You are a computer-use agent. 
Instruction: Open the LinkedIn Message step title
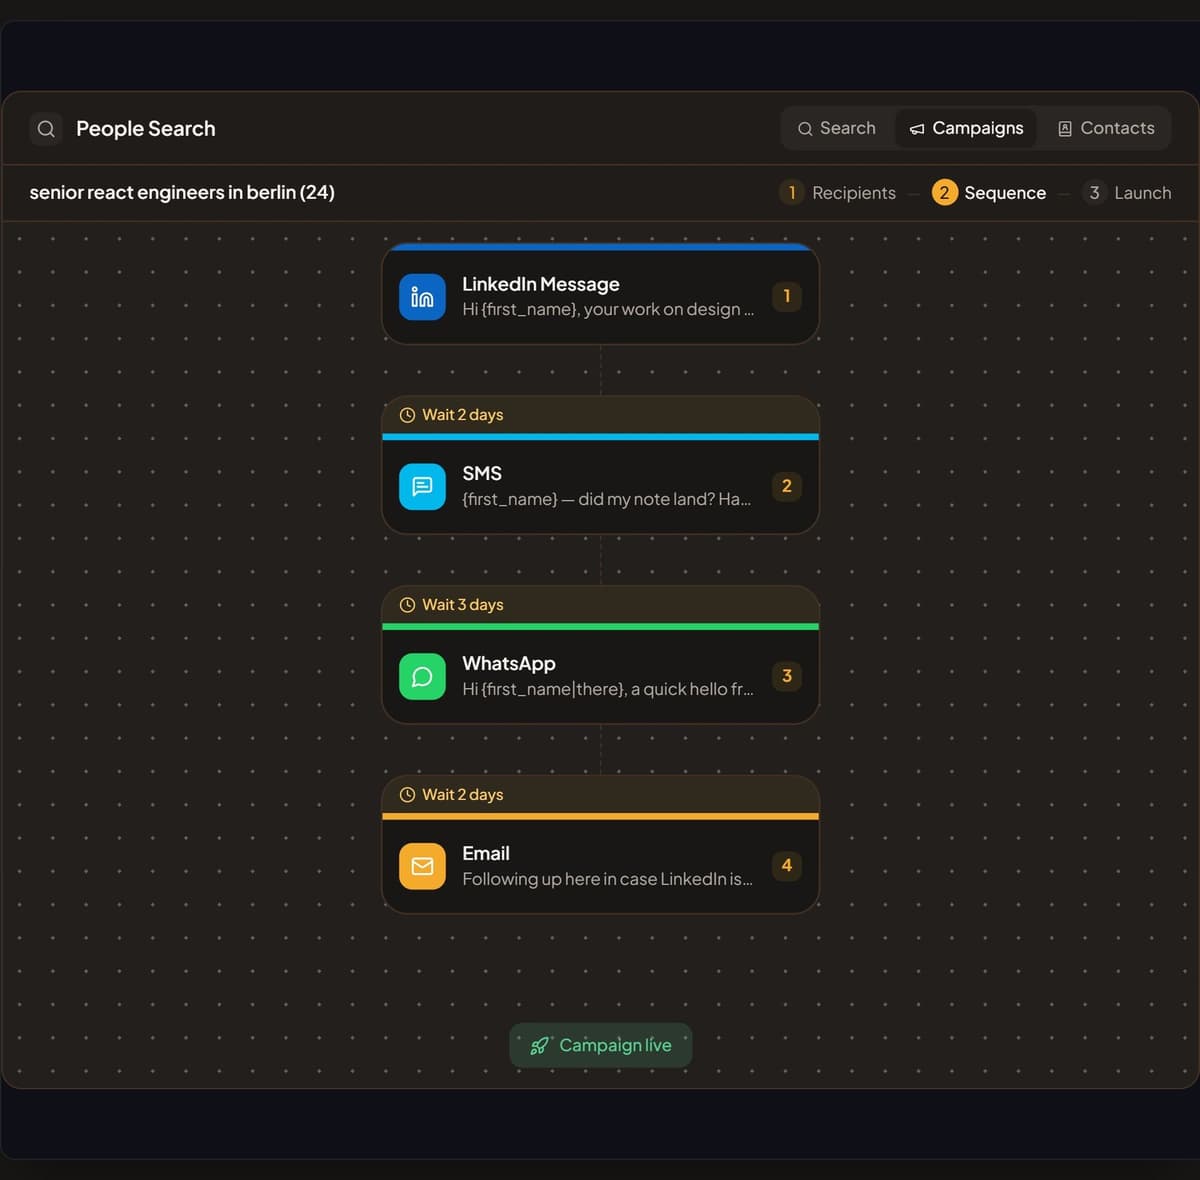541,284
